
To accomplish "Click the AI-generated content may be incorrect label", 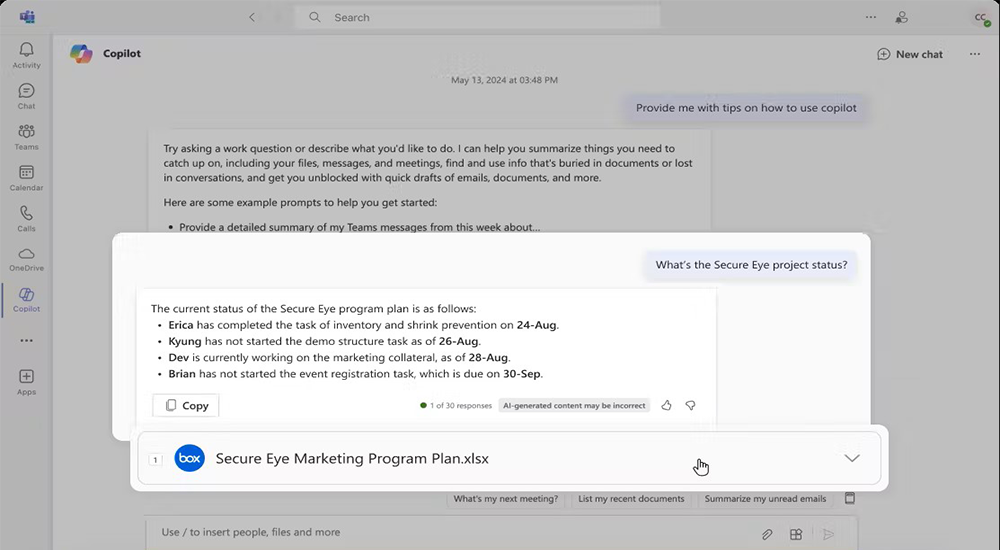I will [574, 405].
